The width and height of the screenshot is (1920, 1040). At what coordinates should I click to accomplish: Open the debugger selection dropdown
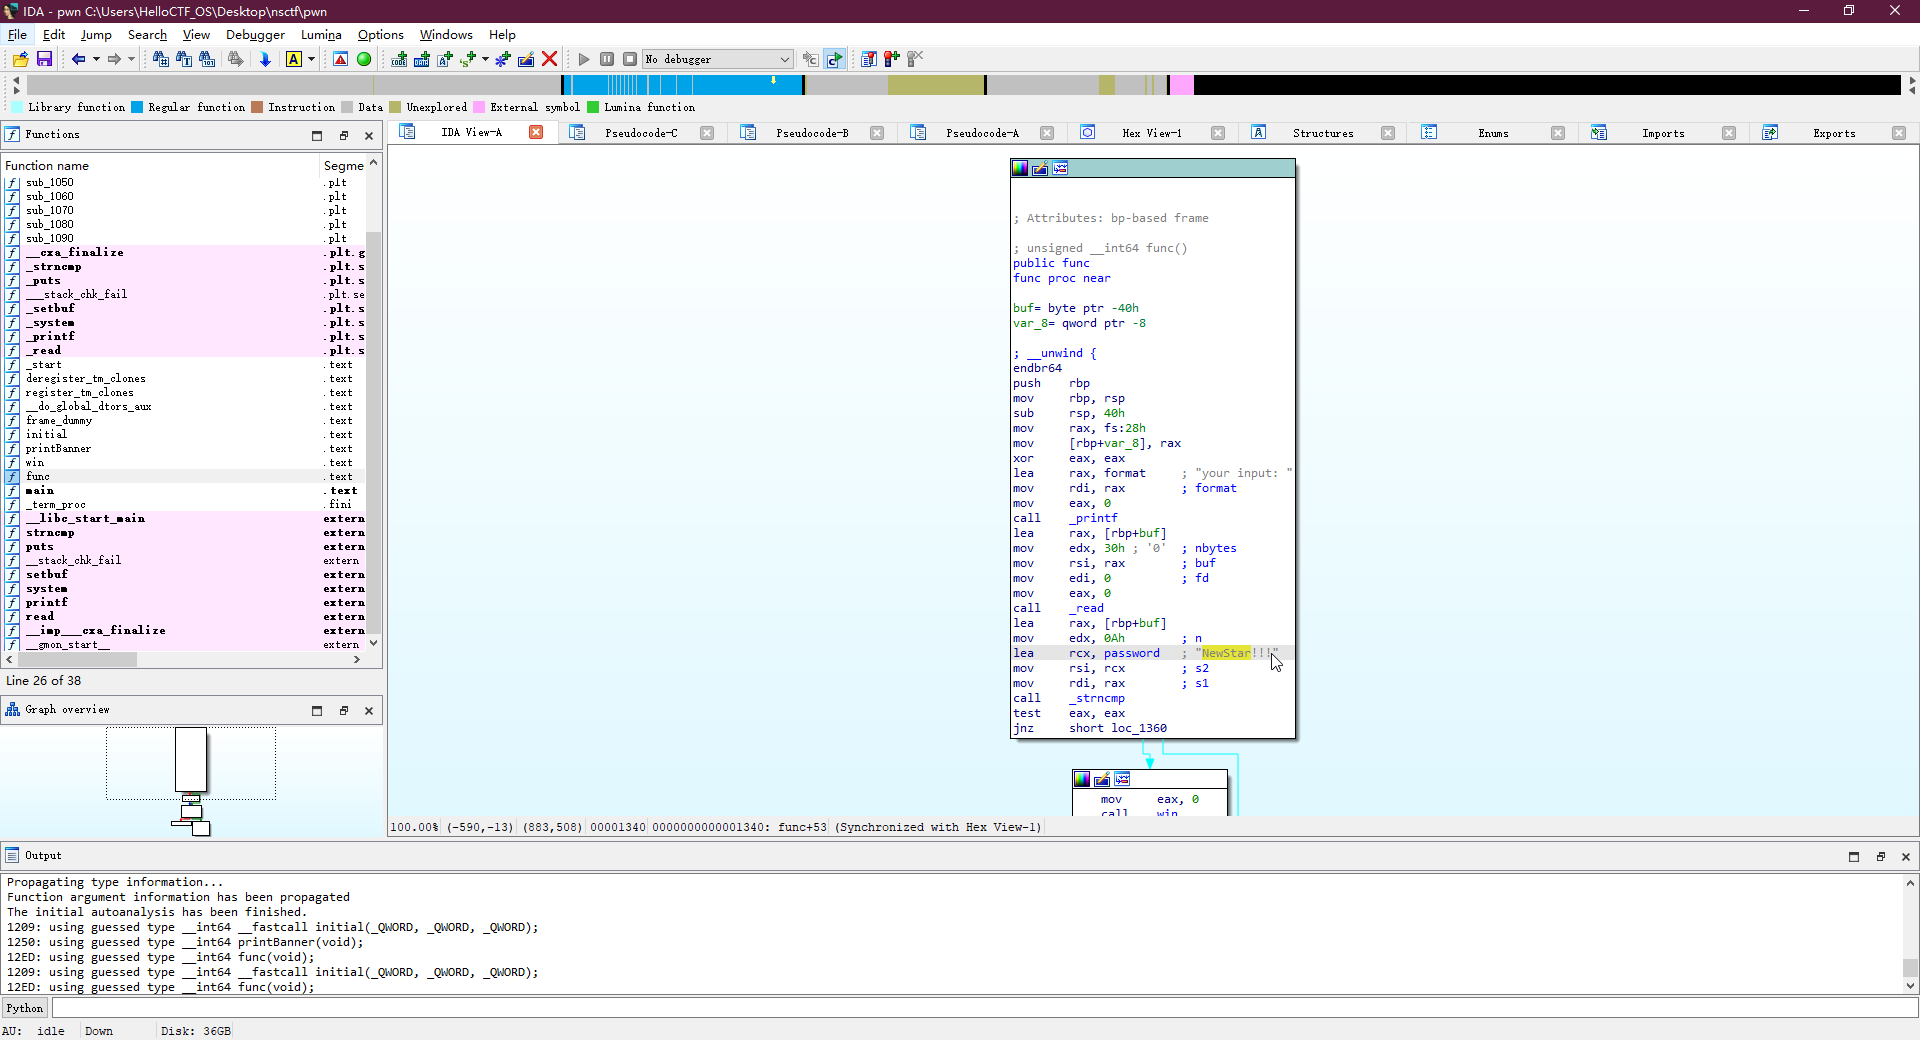click(x=784, y=60)
